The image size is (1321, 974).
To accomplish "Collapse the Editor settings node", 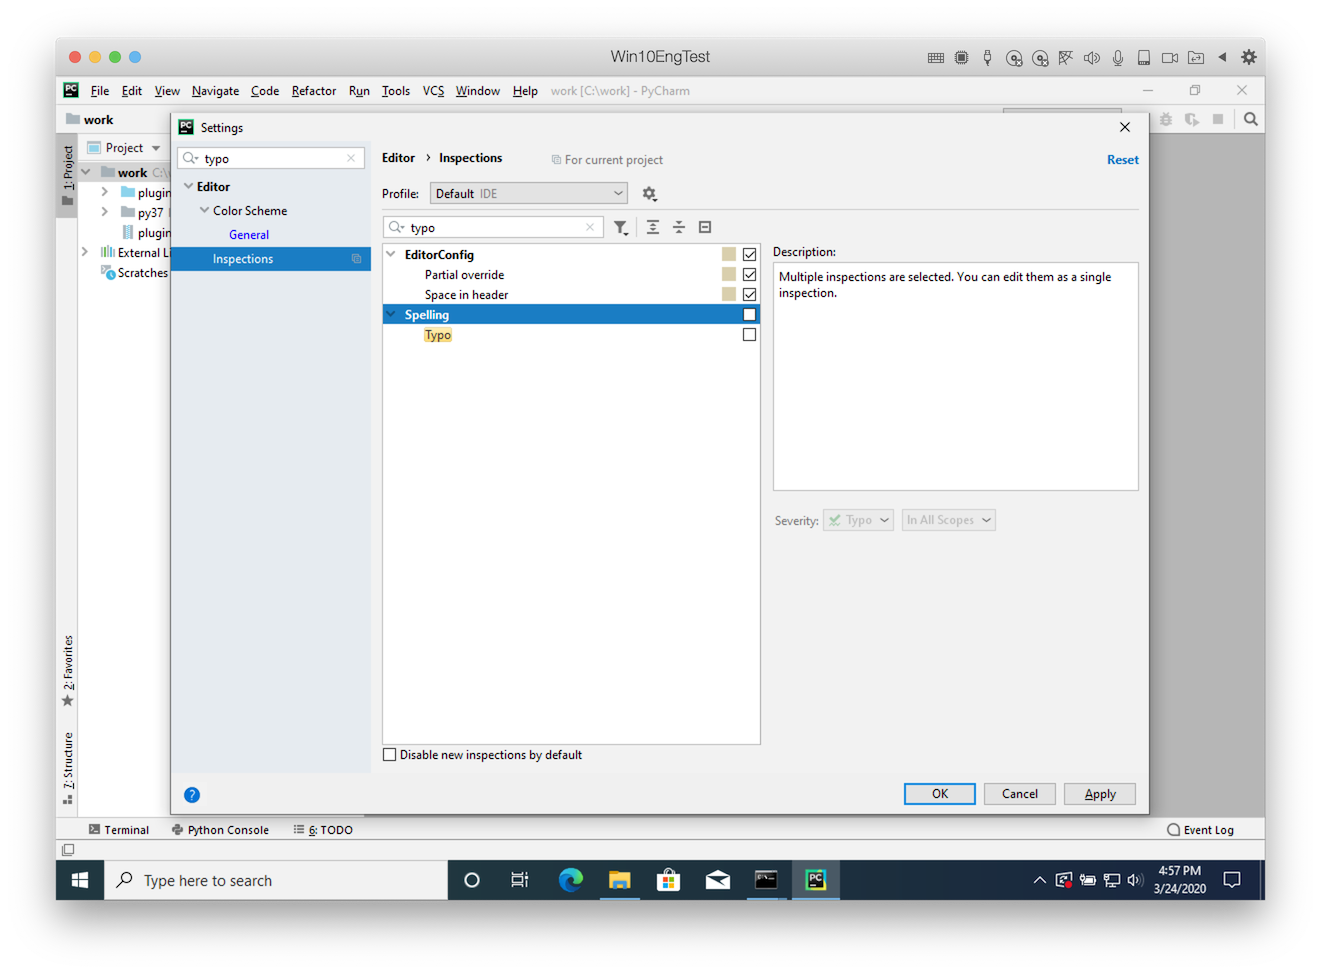I will pos(188,186).
